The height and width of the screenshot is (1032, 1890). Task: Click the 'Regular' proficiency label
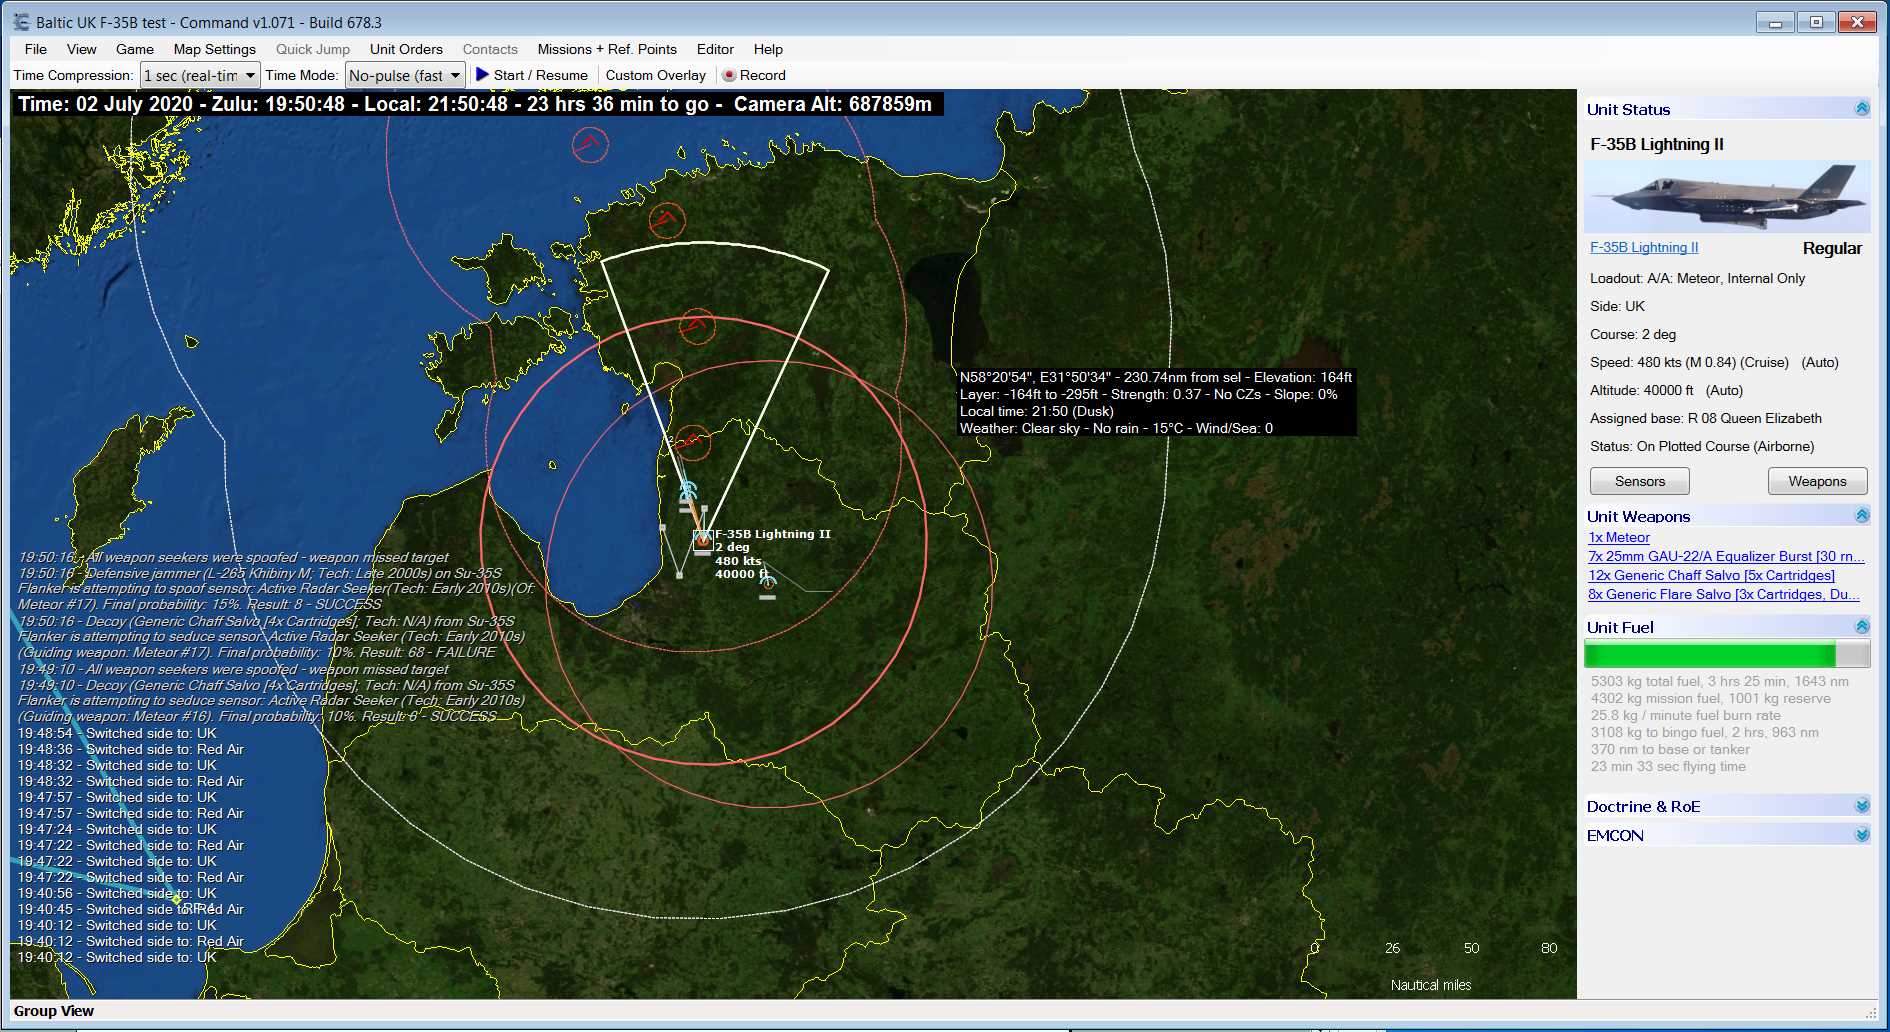(x=1832, y=248)
